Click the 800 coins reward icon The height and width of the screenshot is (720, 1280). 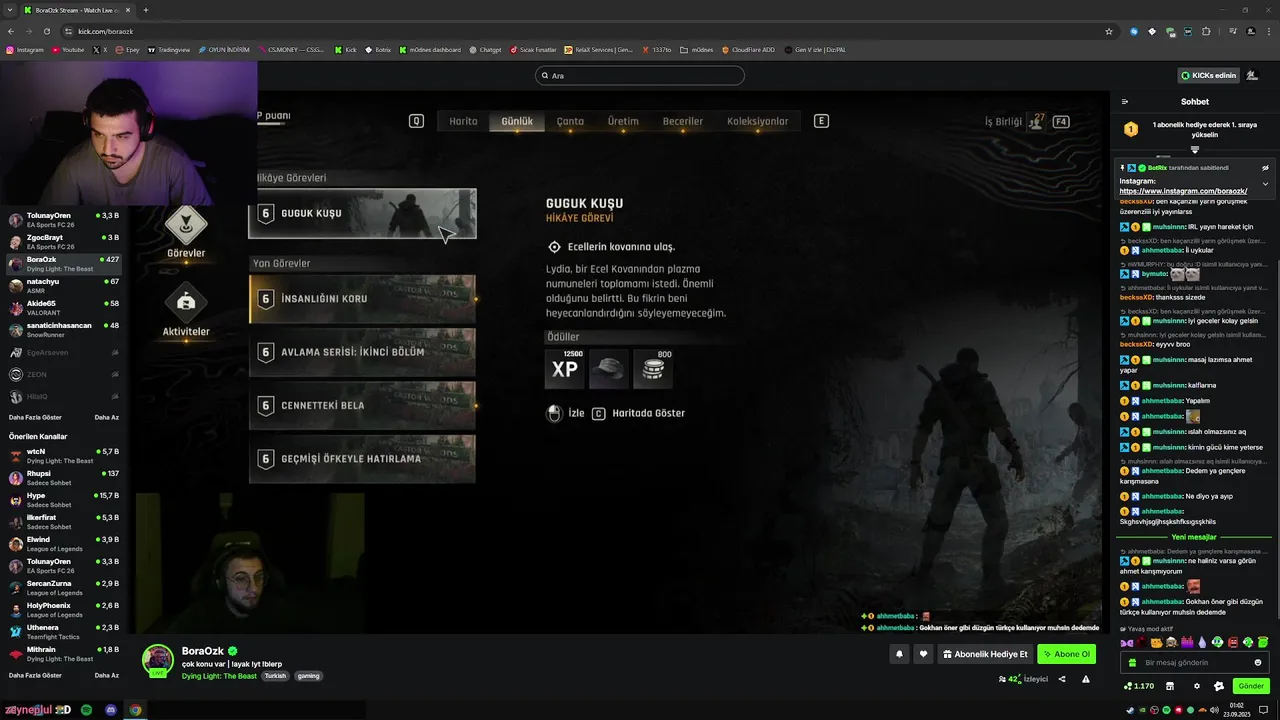653,369
